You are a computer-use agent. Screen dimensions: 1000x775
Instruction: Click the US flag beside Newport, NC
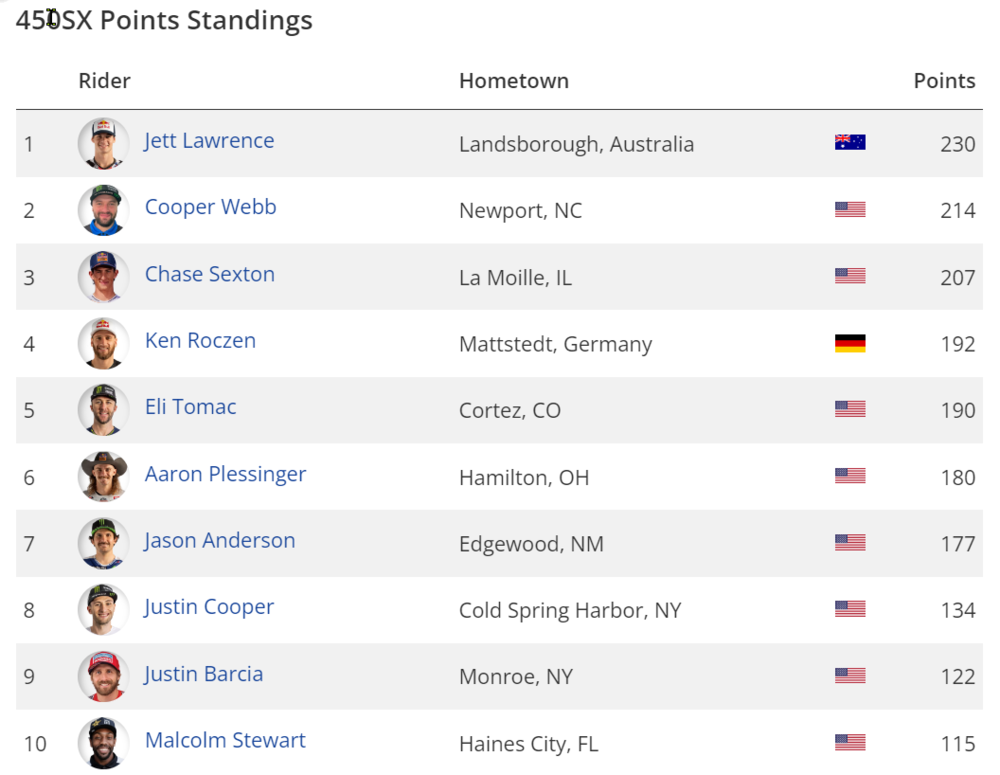coord(850,210)
